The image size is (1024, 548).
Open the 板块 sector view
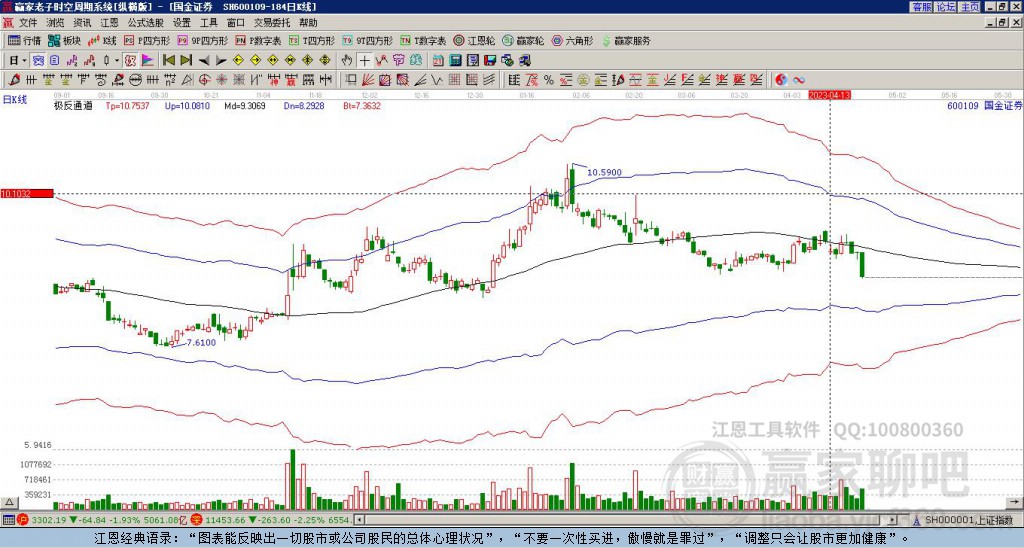point(64,40)
